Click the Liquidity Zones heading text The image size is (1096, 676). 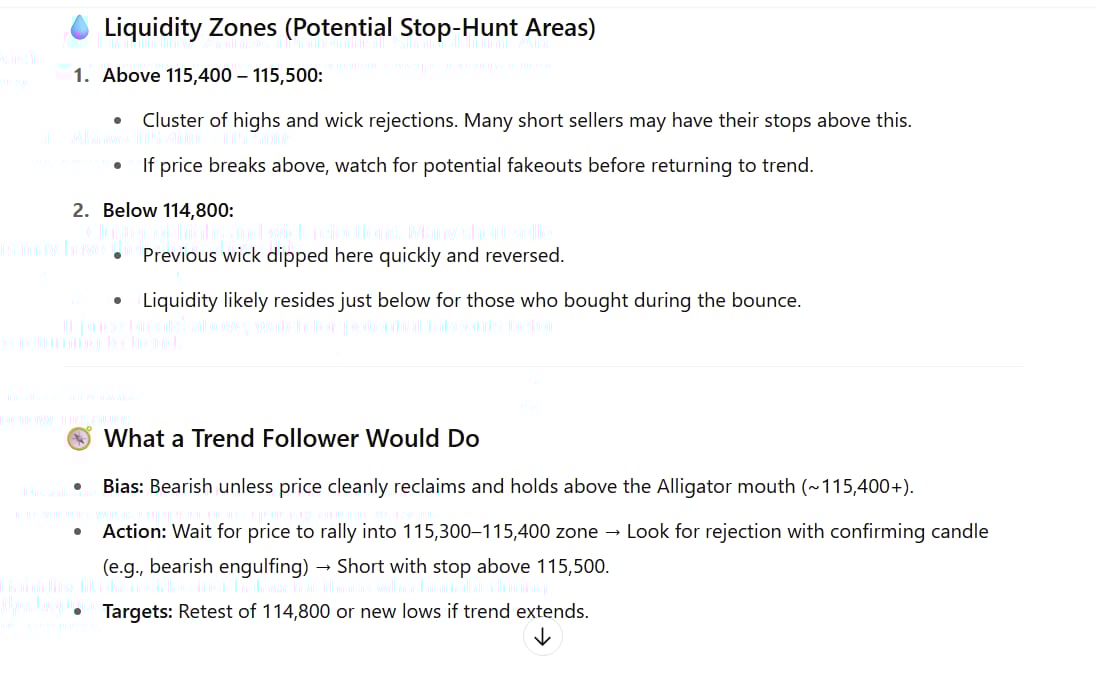tap(349, 28)
